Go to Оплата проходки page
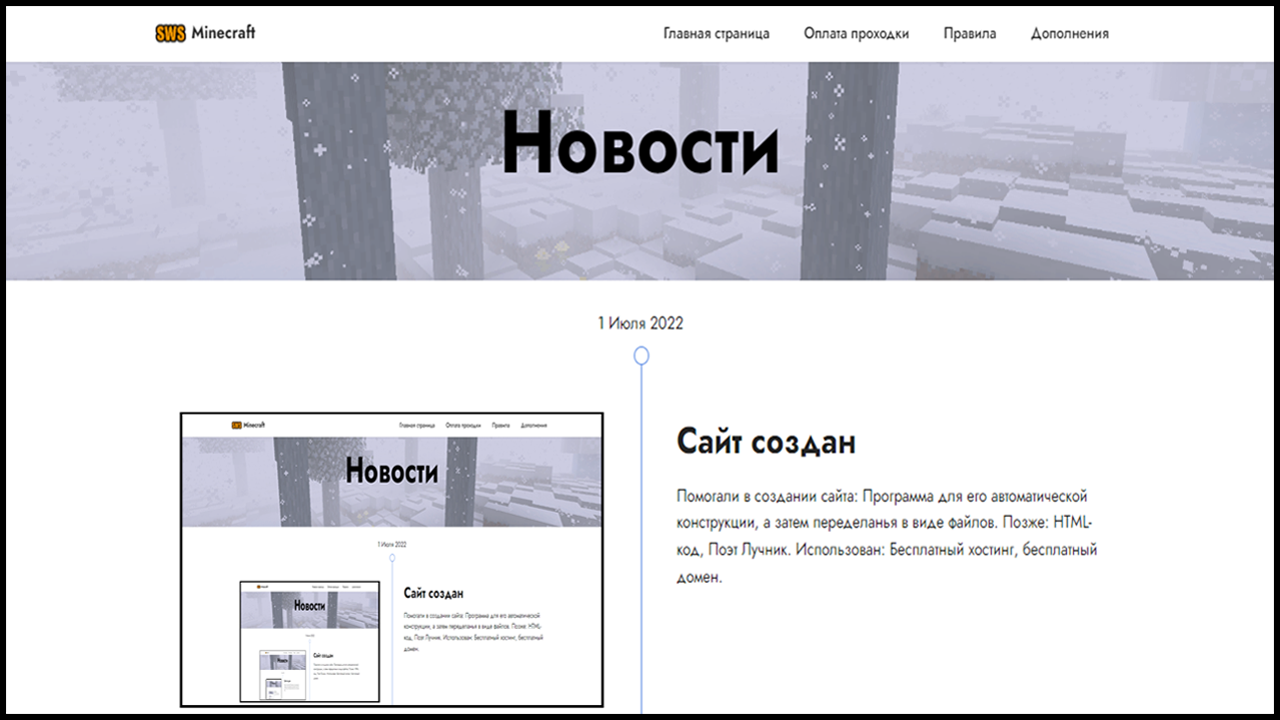The image size is (1280, 720). click(856, 33)
